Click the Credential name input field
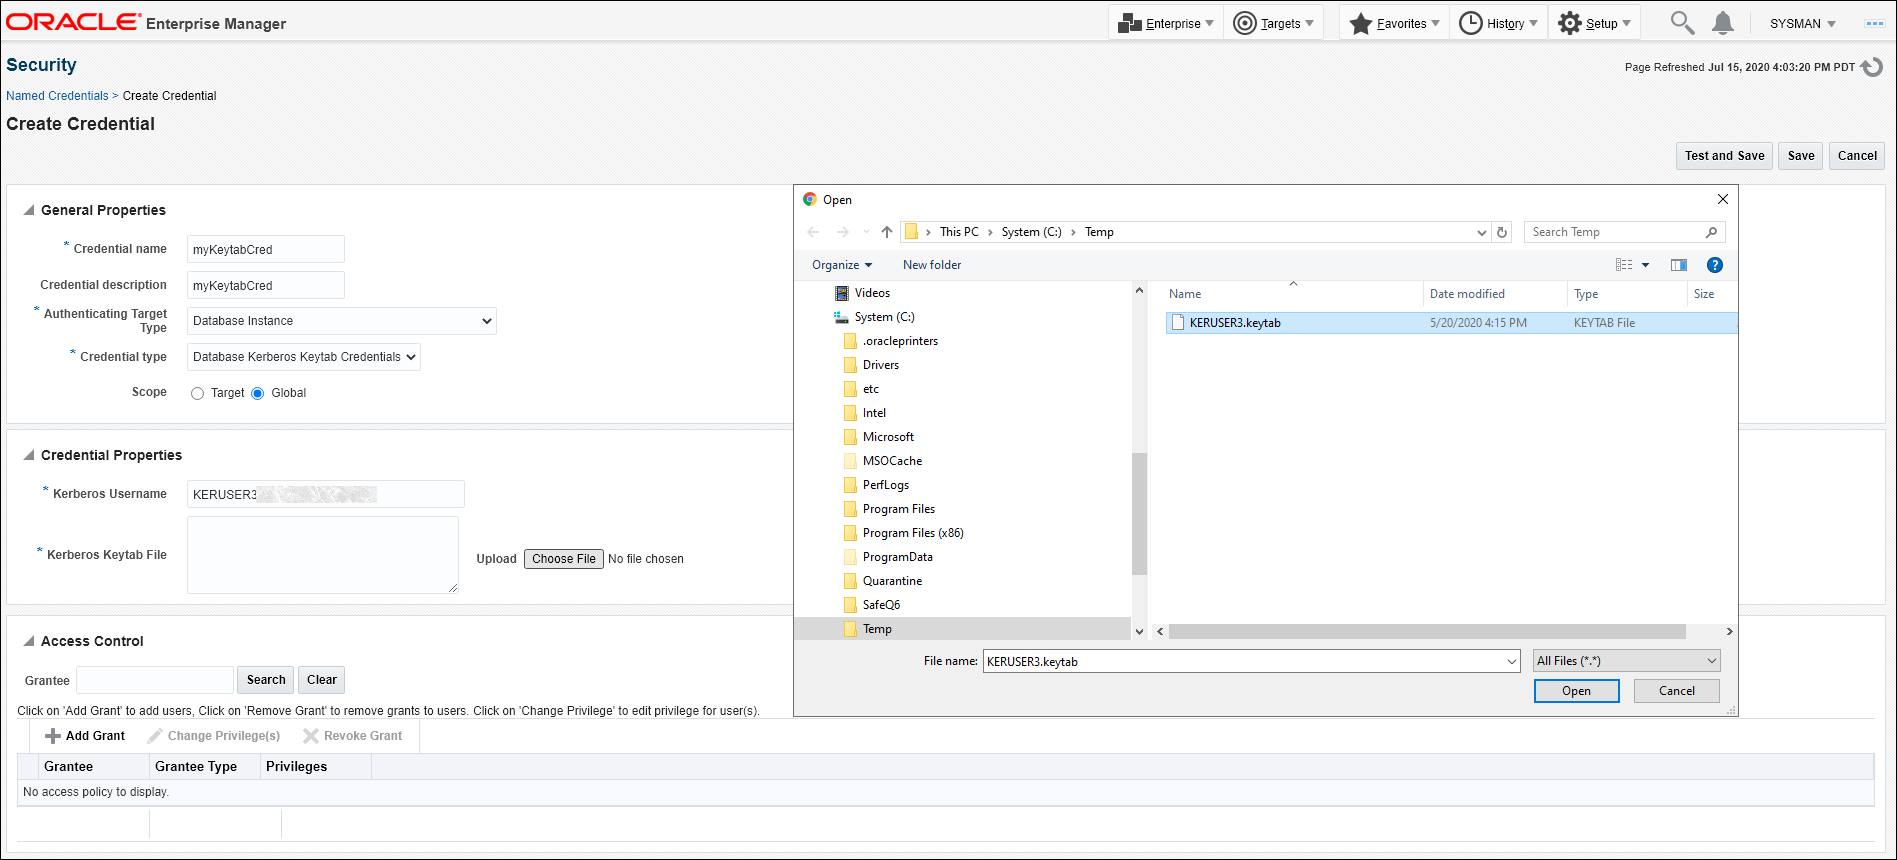Image resolution: width=1897 pixels, height=860 pixels. 266,249
